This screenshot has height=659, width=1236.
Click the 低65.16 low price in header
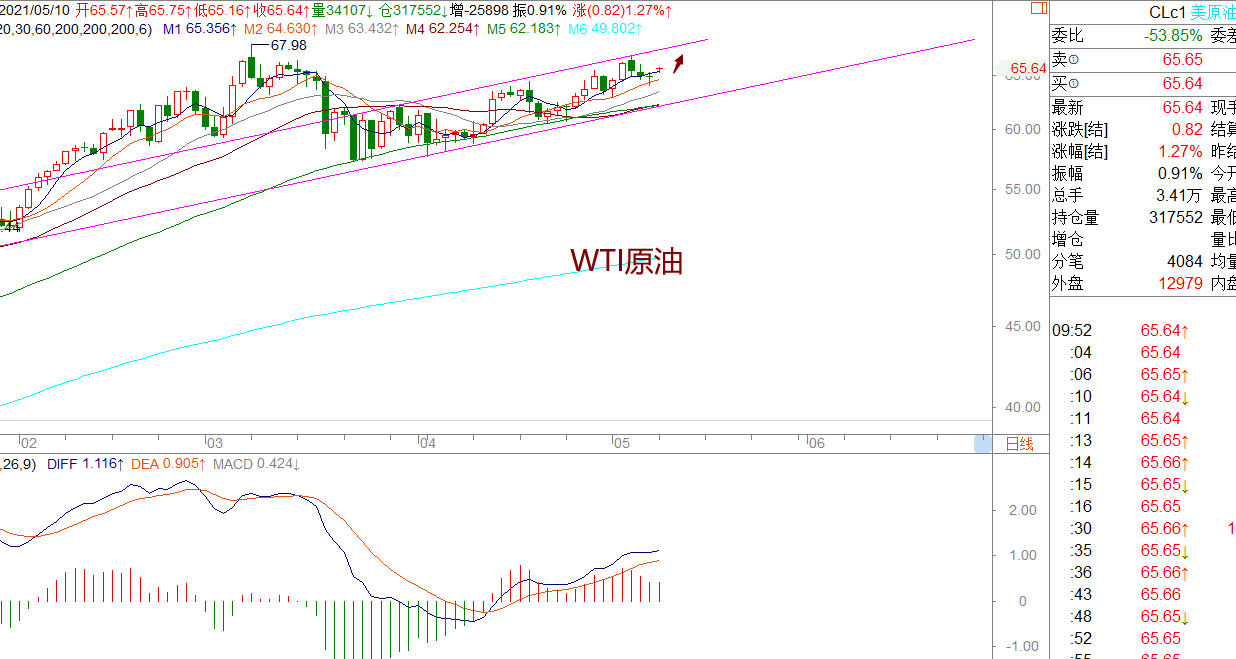tap(222, 11)
